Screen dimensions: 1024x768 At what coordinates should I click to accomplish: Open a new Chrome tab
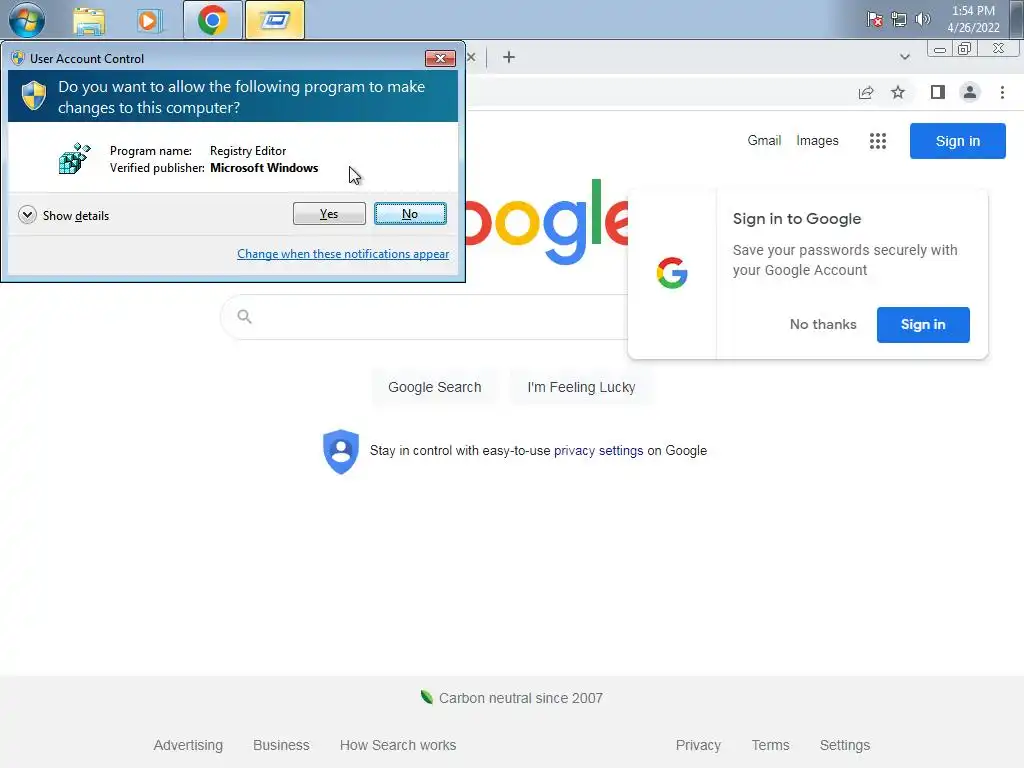[509, 57]
